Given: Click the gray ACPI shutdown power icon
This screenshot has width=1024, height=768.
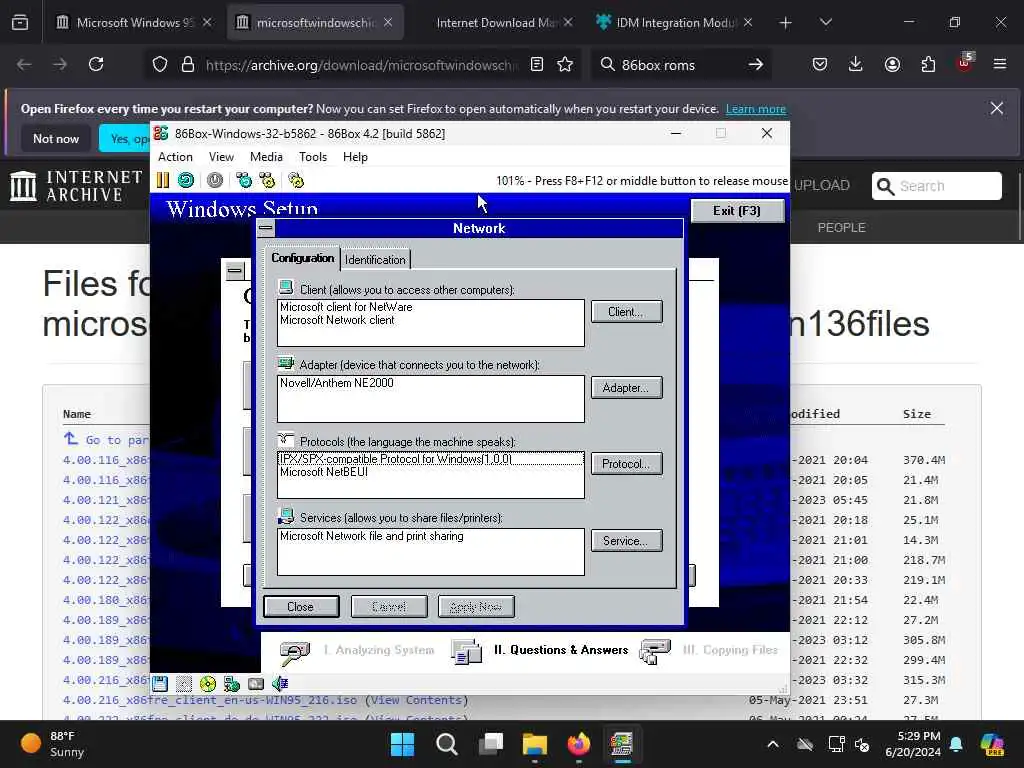Looking at the screenshot, I should click(x=215, y=180).
